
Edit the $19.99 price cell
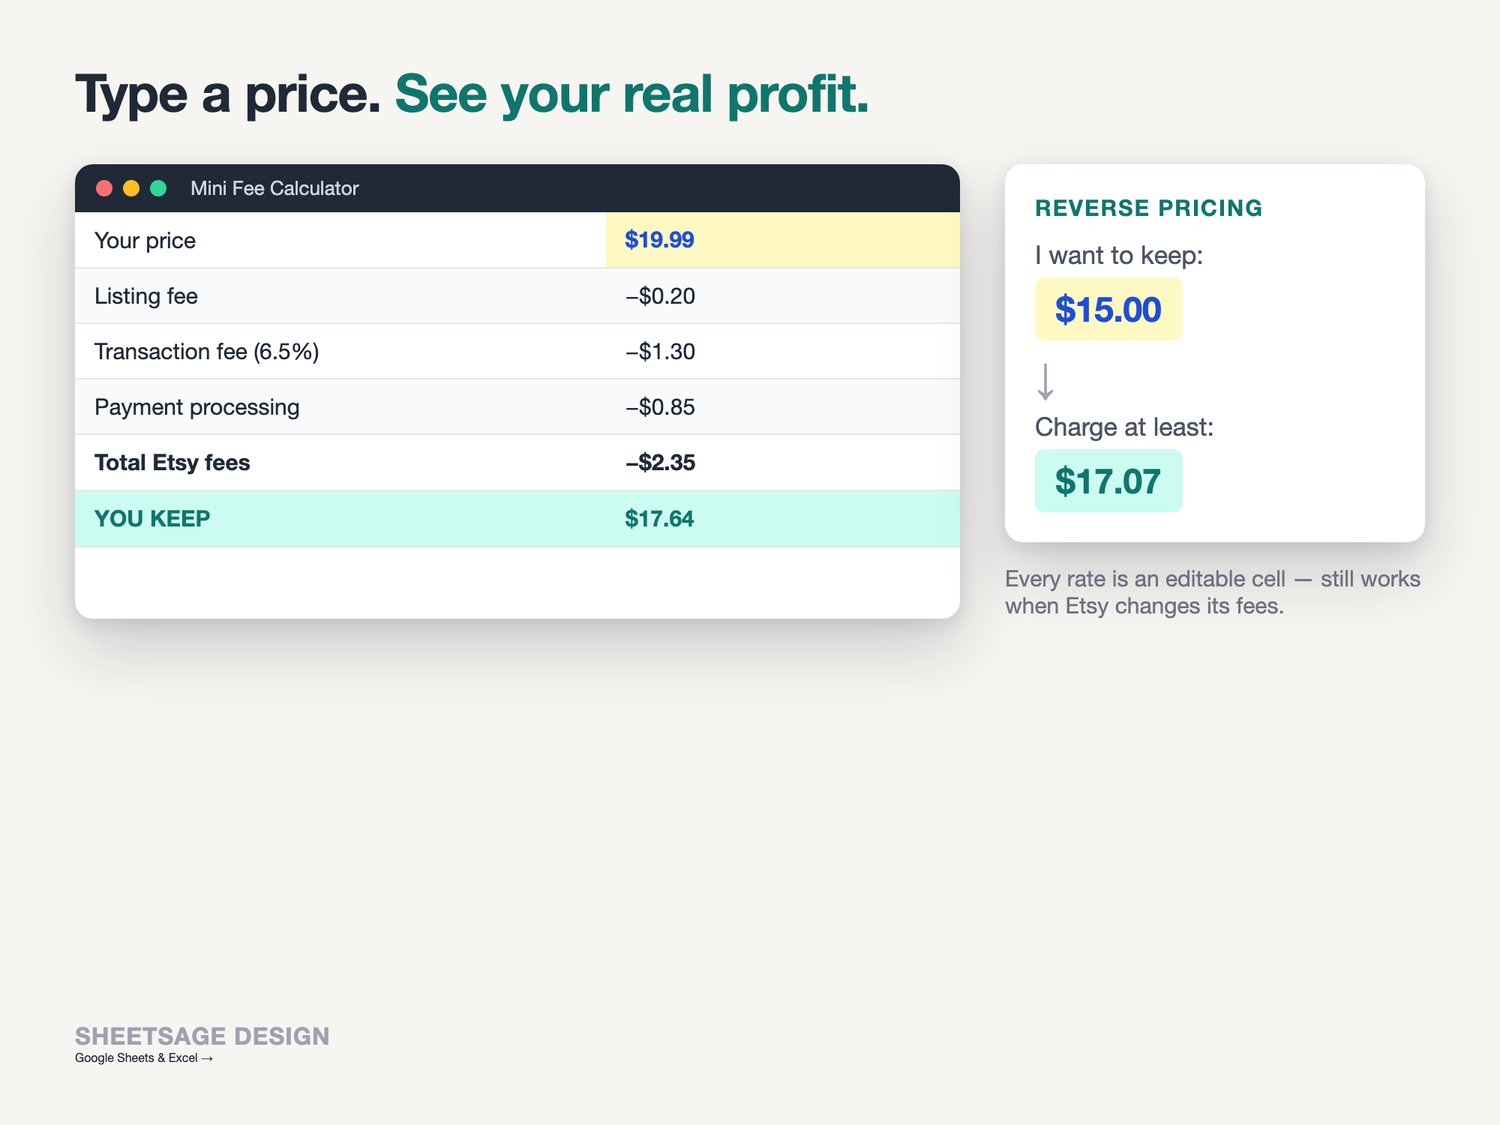pos(783,240)
